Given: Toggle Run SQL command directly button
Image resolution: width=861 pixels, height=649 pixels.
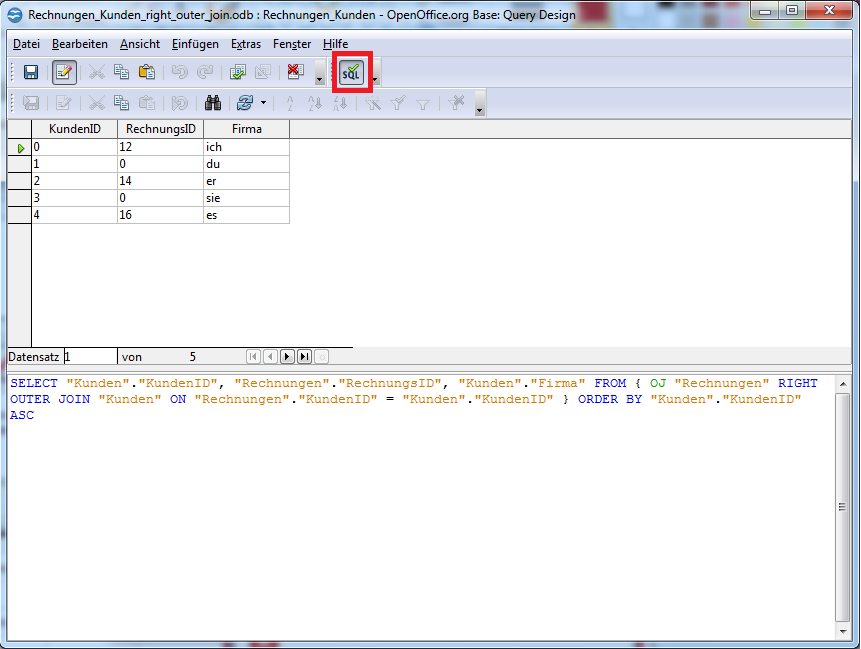Looking at the screenshot, I should click(351, 72).
